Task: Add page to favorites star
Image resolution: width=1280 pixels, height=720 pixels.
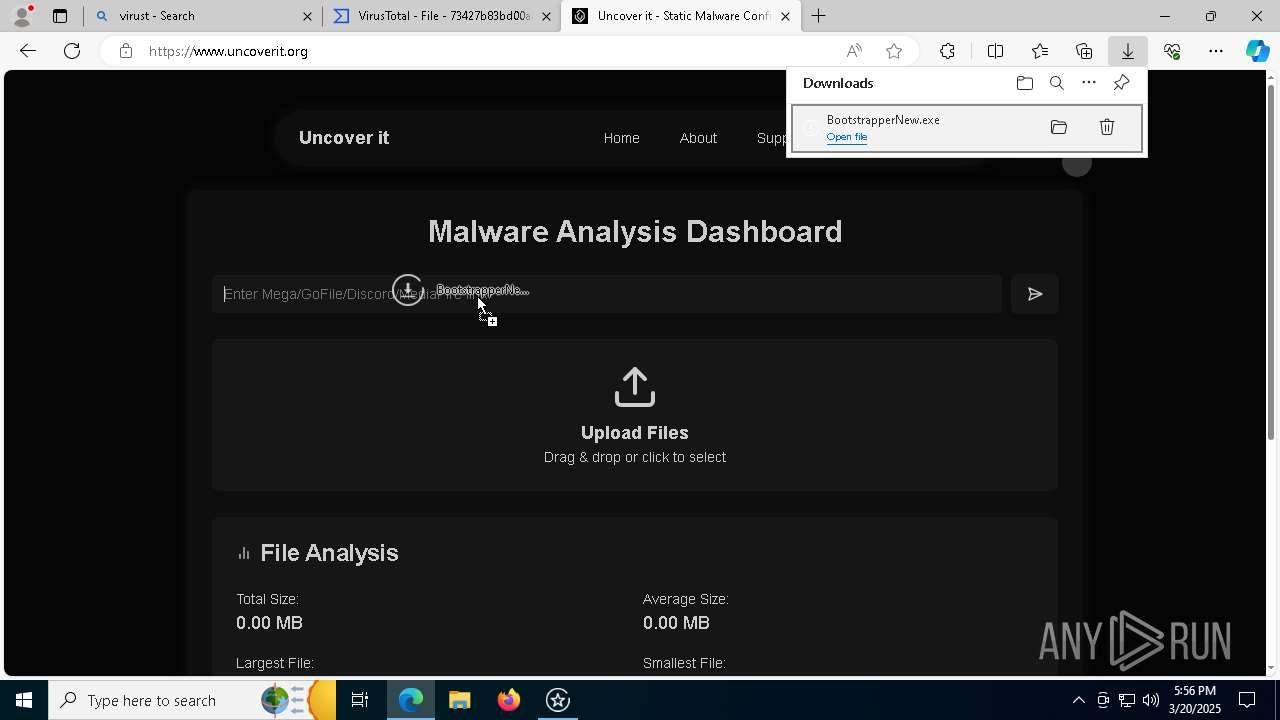Action: [894, 51]
